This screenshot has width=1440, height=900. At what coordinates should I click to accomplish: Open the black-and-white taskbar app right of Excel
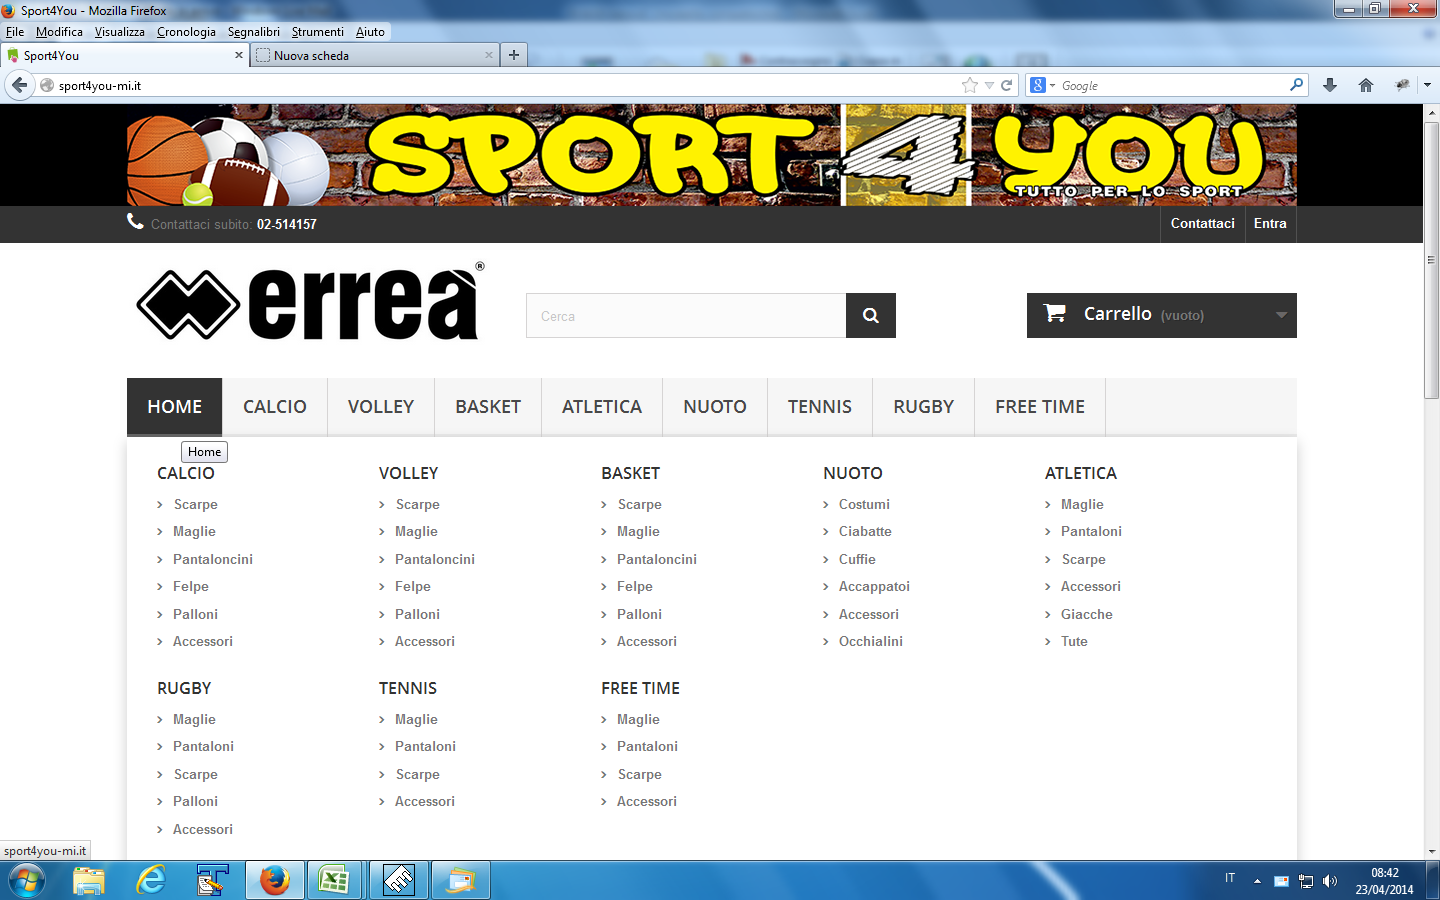tap(398, 881)
